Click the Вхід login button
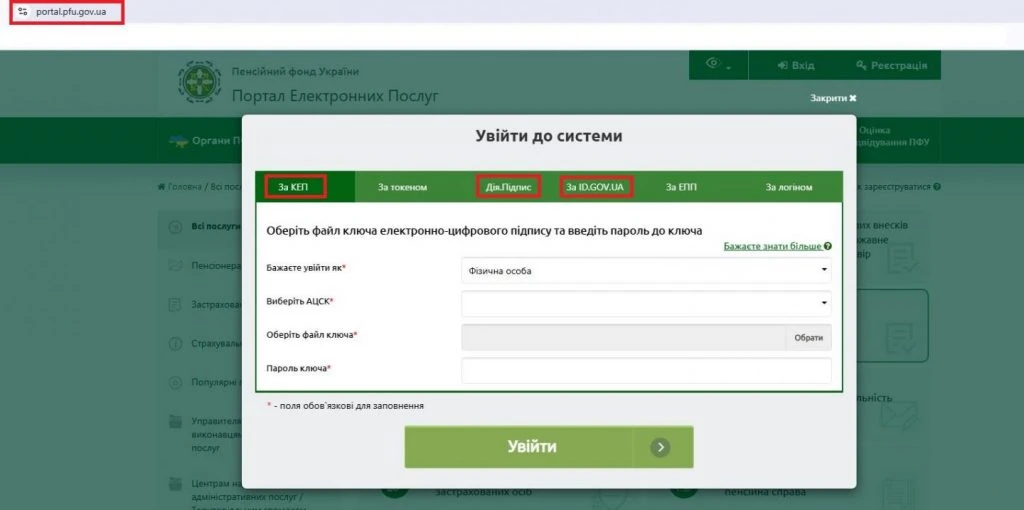 (x=795, y=65)
